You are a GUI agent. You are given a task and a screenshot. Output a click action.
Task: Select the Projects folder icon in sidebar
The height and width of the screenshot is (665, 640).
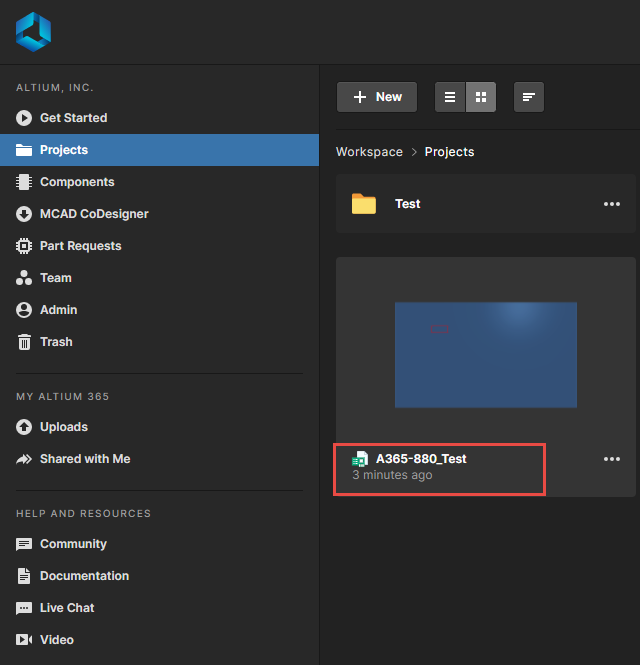[x=24, y=150]
